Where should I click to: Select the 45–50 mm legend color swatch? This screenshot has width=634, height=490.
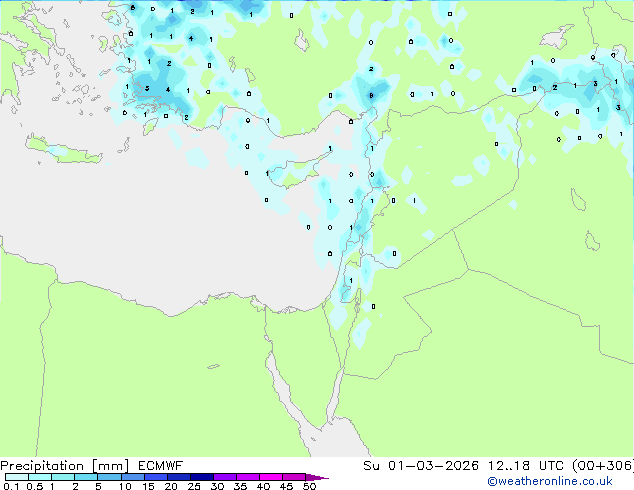tap(294, 477)
